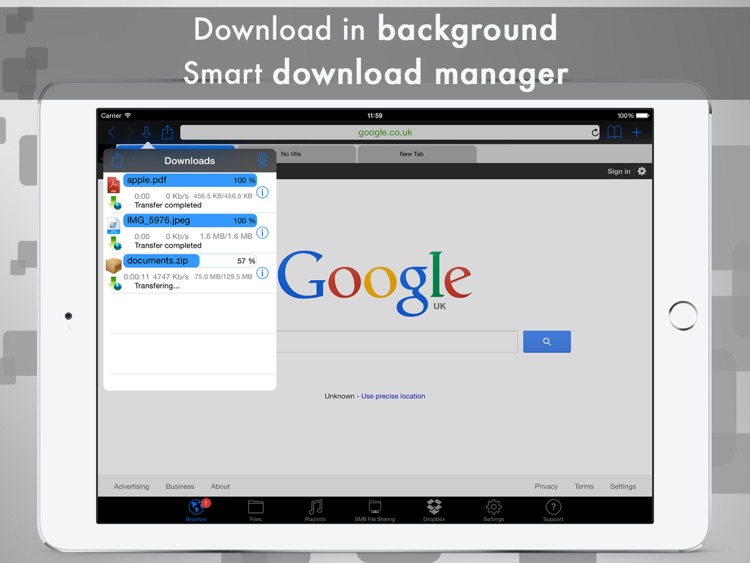Select the apple.pdf progress bar
Screen dimensions: 750x563
tap(190, 180)
